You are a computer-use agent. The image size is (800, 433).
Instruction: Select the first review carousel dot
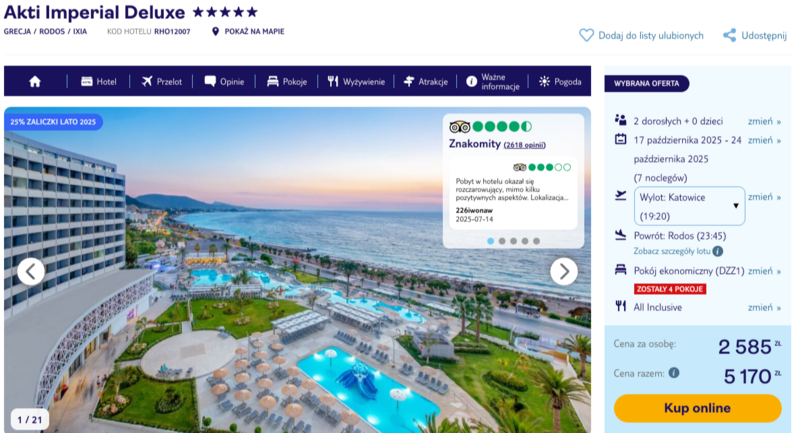click(490, 241)
